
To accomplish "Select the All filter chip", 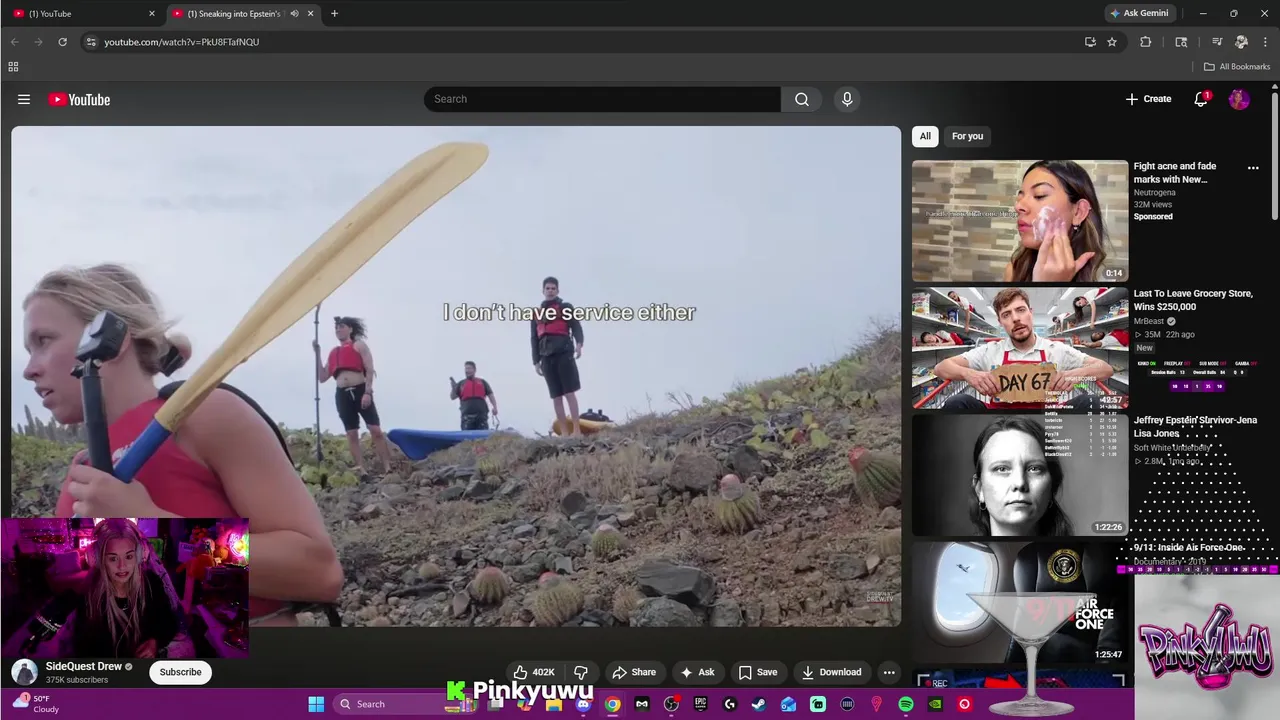I will coord(925,136).
